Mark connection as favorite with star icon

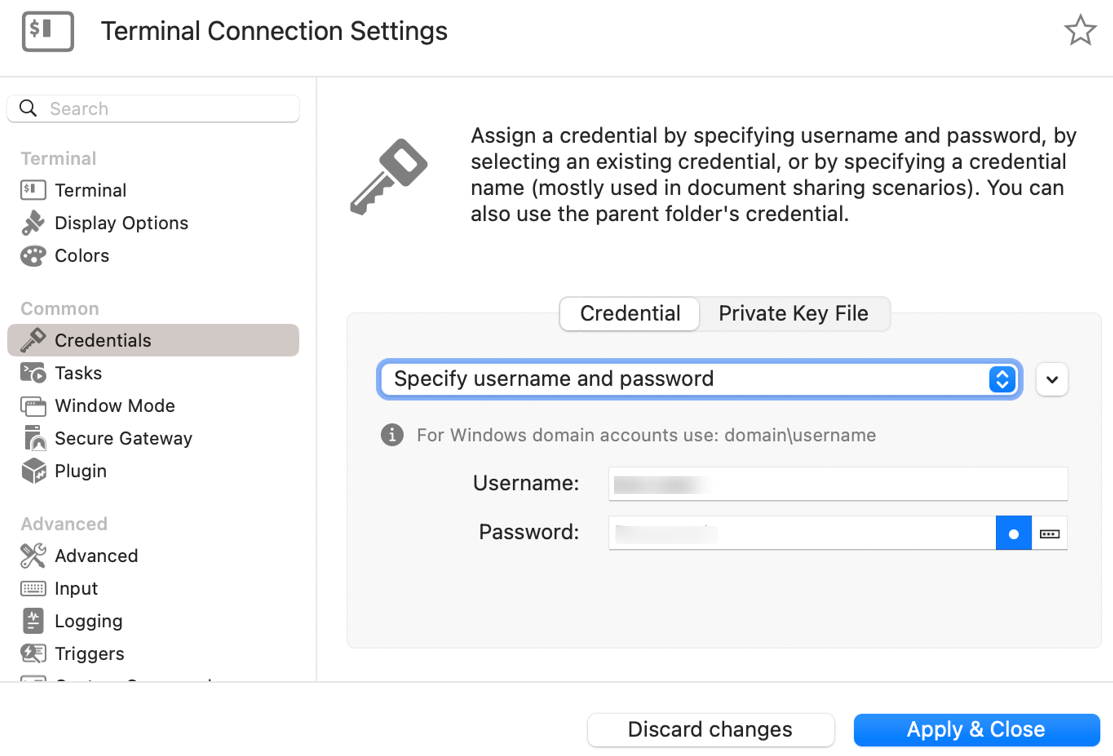1080,31
